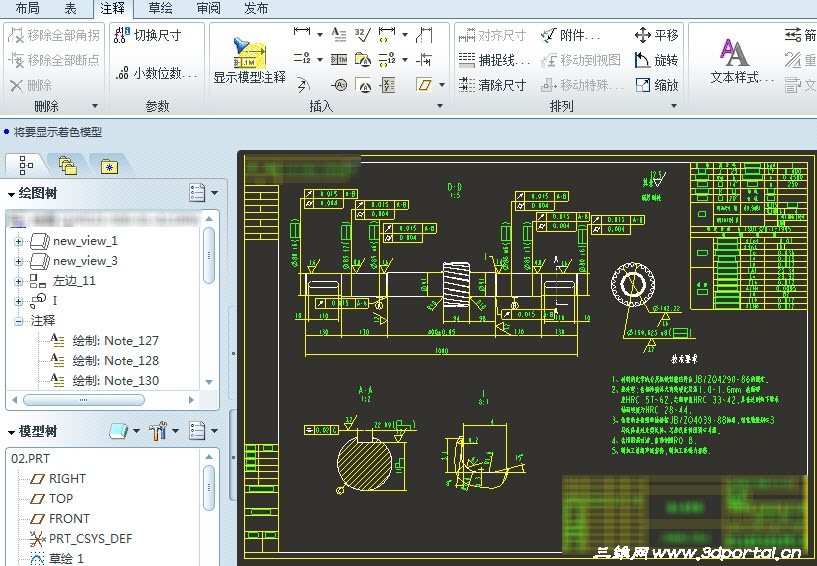
Task: Open the Sketch (草绘) ribbon tab
Action: click(160, 8)
